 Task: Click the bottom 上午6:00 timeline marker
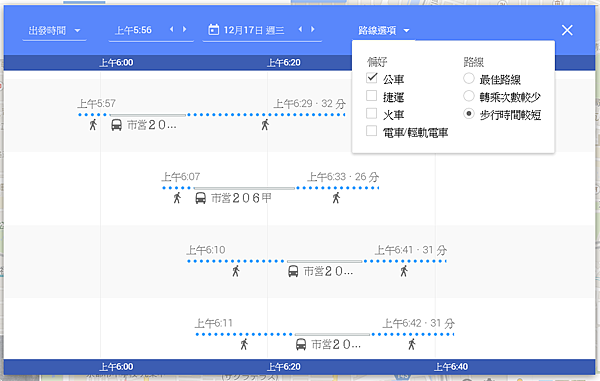click(x=116, y=366)
